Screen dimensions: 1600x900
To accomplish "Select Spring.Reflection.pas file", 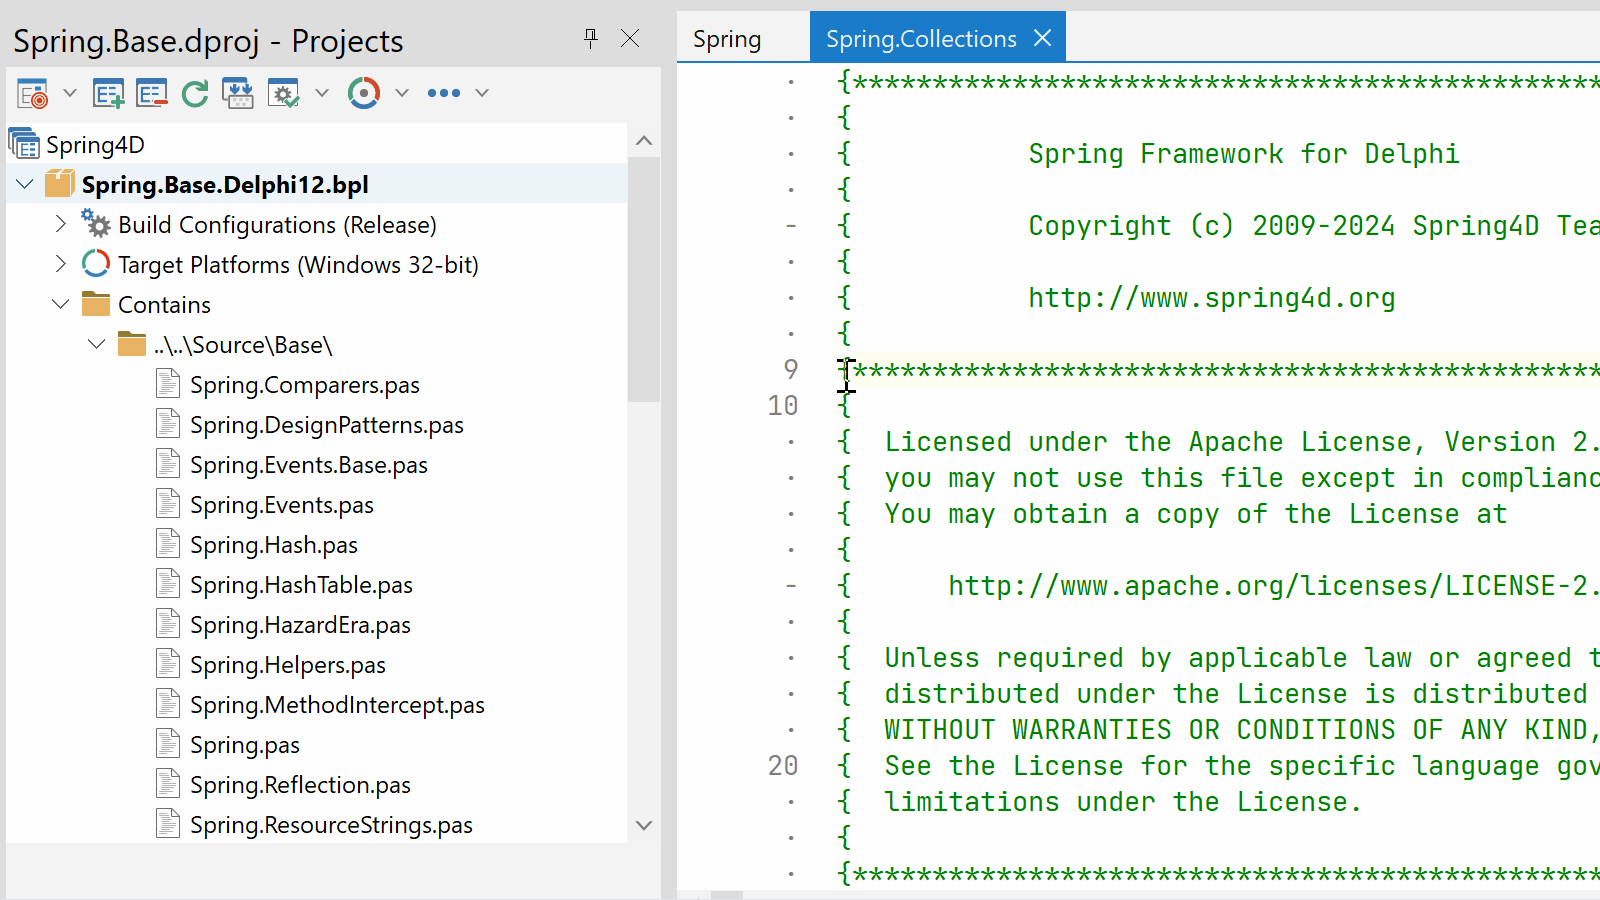I will (x=300, y=785).
